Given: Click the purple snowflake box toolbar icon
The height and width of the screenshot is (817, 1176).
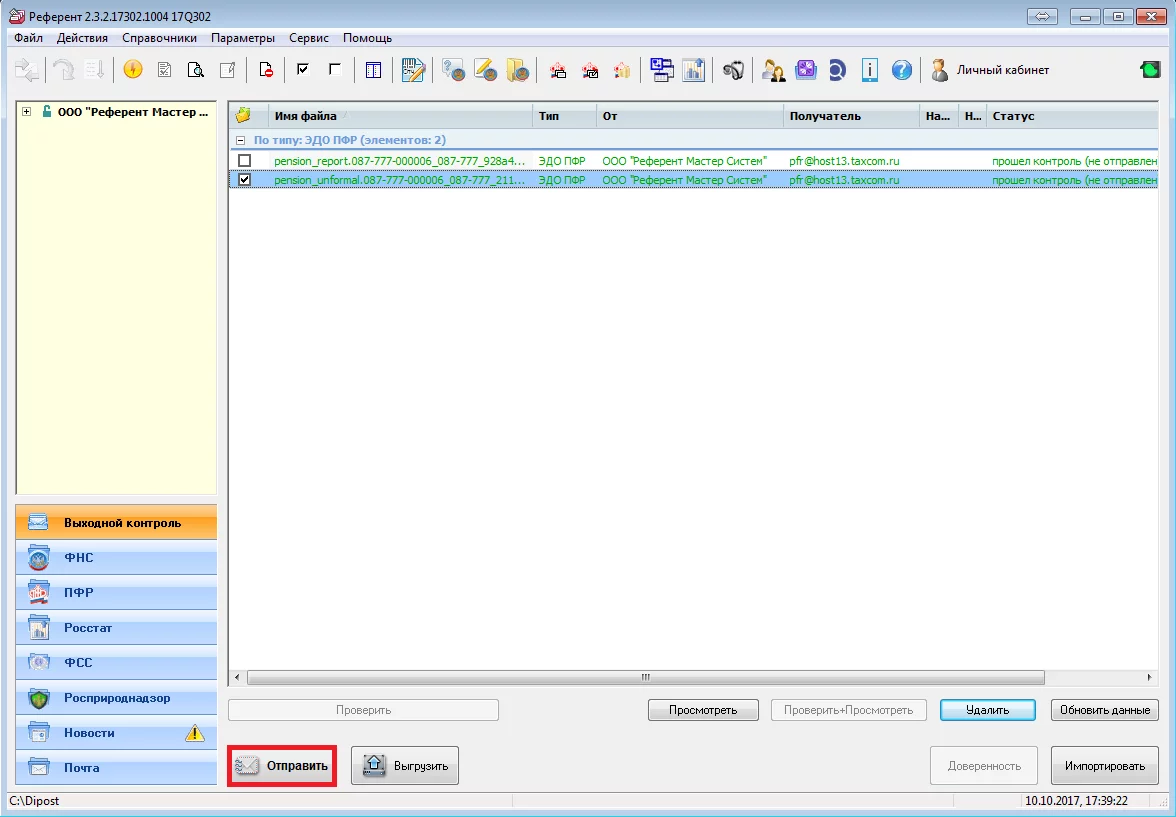Looking at the screenshot, I should tap(806, 71).
